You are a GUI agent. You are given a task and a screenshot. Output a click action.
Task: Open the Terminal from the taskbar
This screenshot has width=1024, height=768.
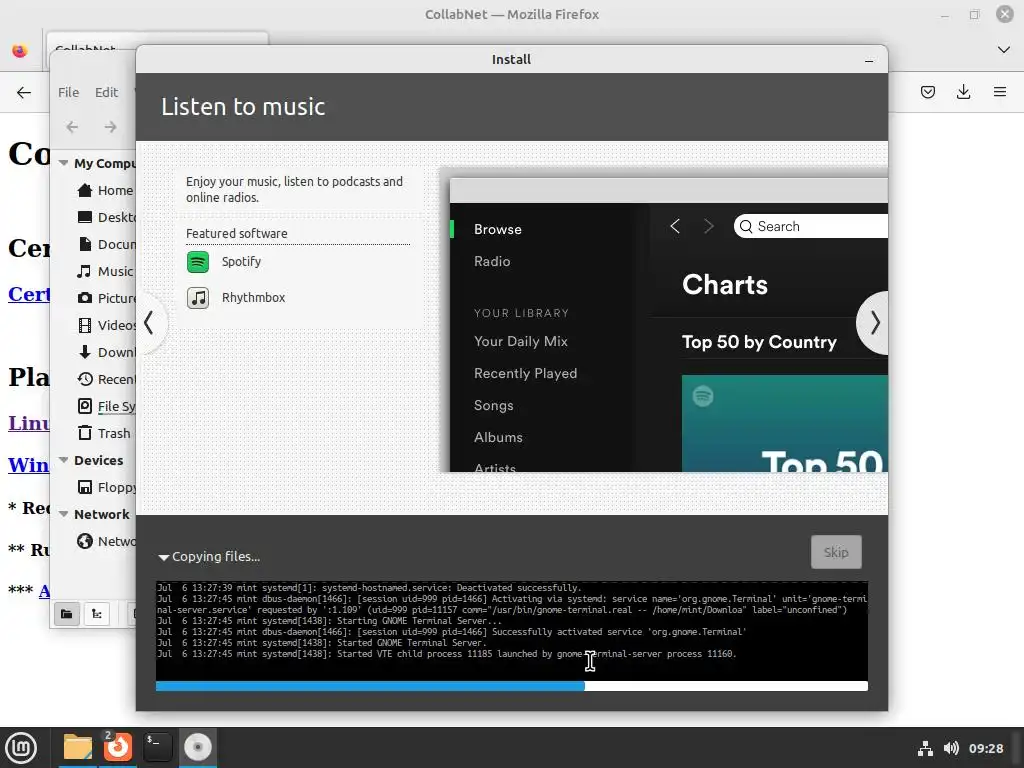click(x=158, y=747)
